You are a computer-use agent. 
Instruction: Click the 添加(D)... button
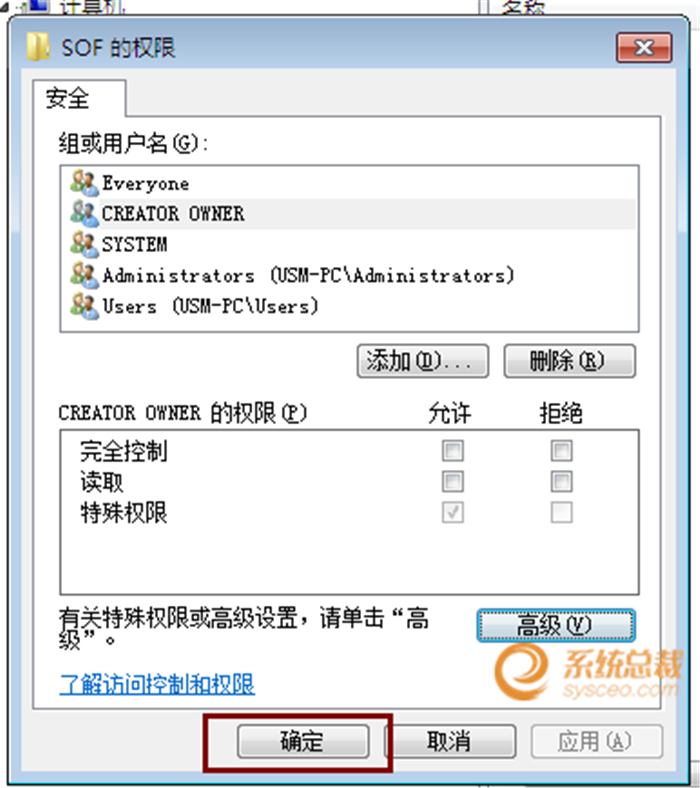423,361
